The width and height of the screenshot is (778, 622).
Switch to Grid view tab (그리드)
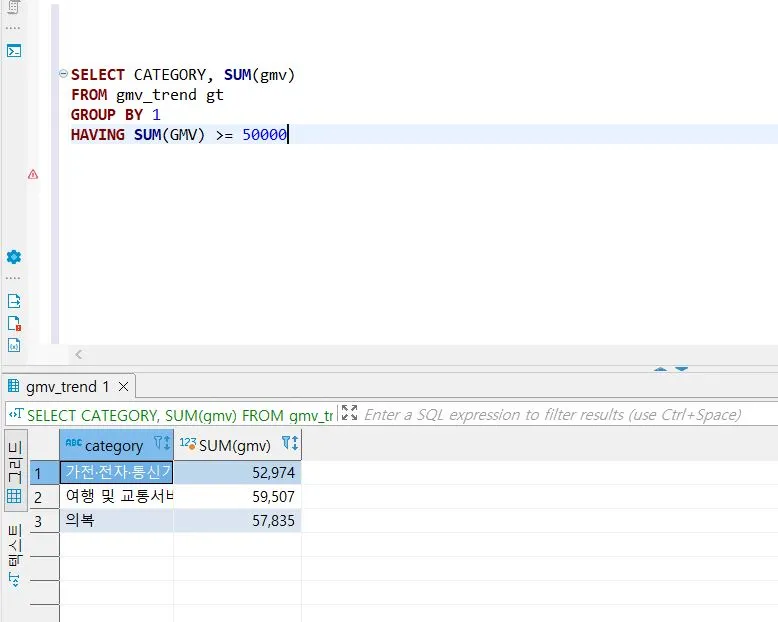pyautogui.click(x=15, y=471)
